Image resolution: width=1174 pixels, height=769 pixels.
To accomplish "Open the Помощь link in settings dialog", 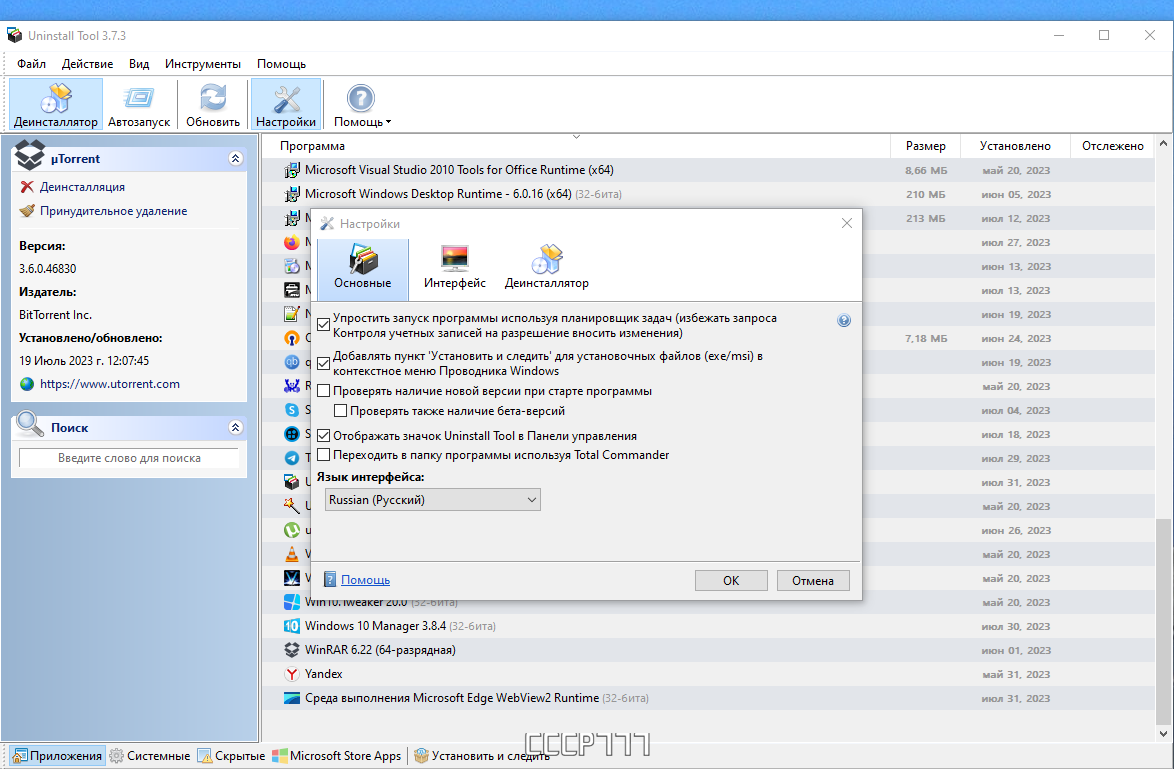I will coord(365,580).
